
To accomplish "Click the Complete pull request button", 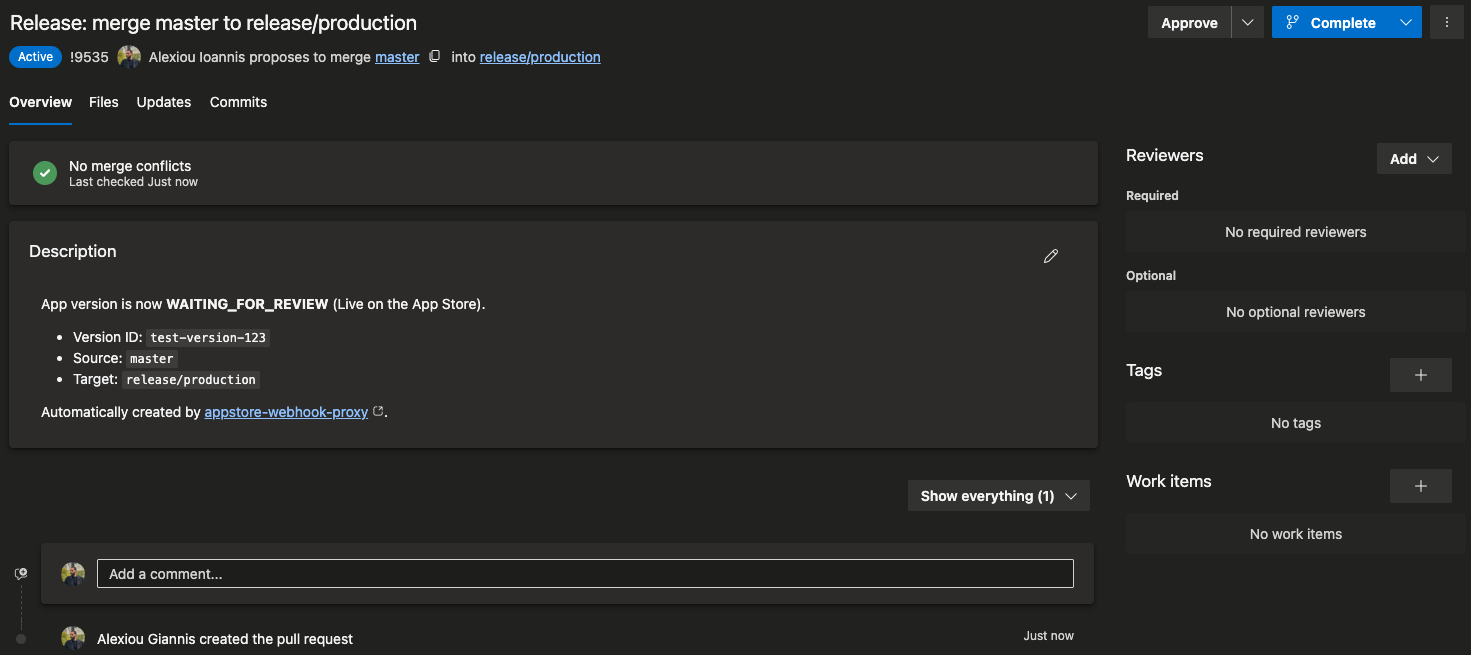I will coord(1331,23).
